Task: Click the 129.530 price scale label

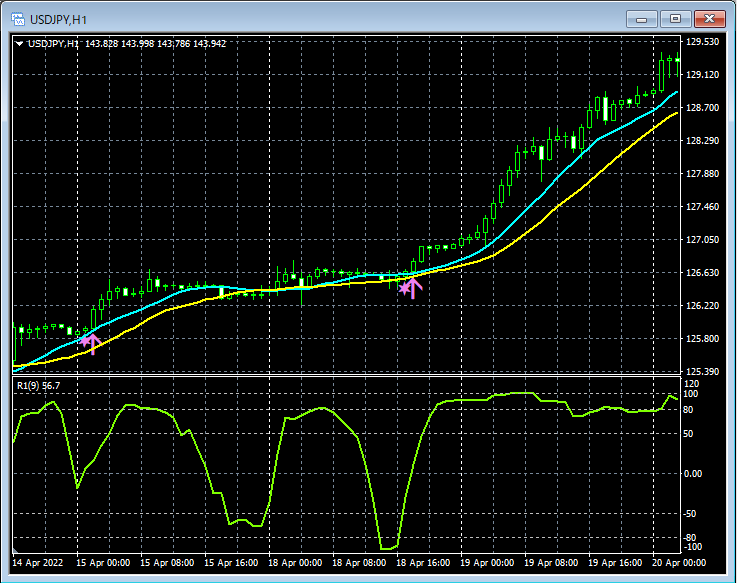Action: (702, 42)
